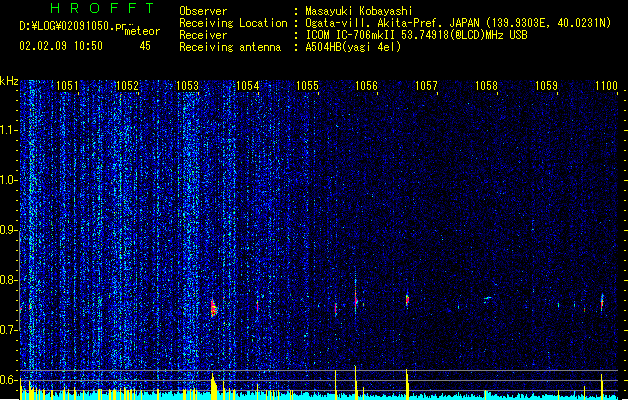The height and width of the screenshot is (400, 629).
Task: Click the 'Receiving Location' label
Action: (233, 23)
